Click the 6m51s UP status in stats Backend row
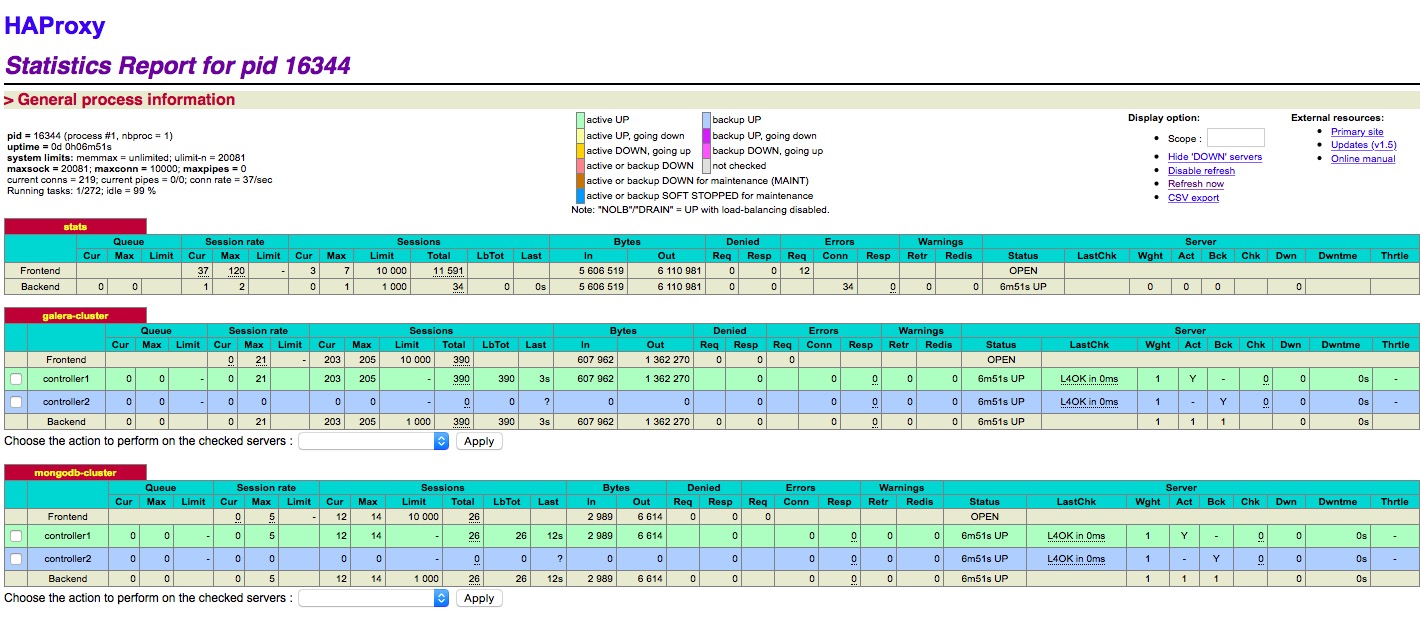The image size is (1420, 619). pos(1023,287)
